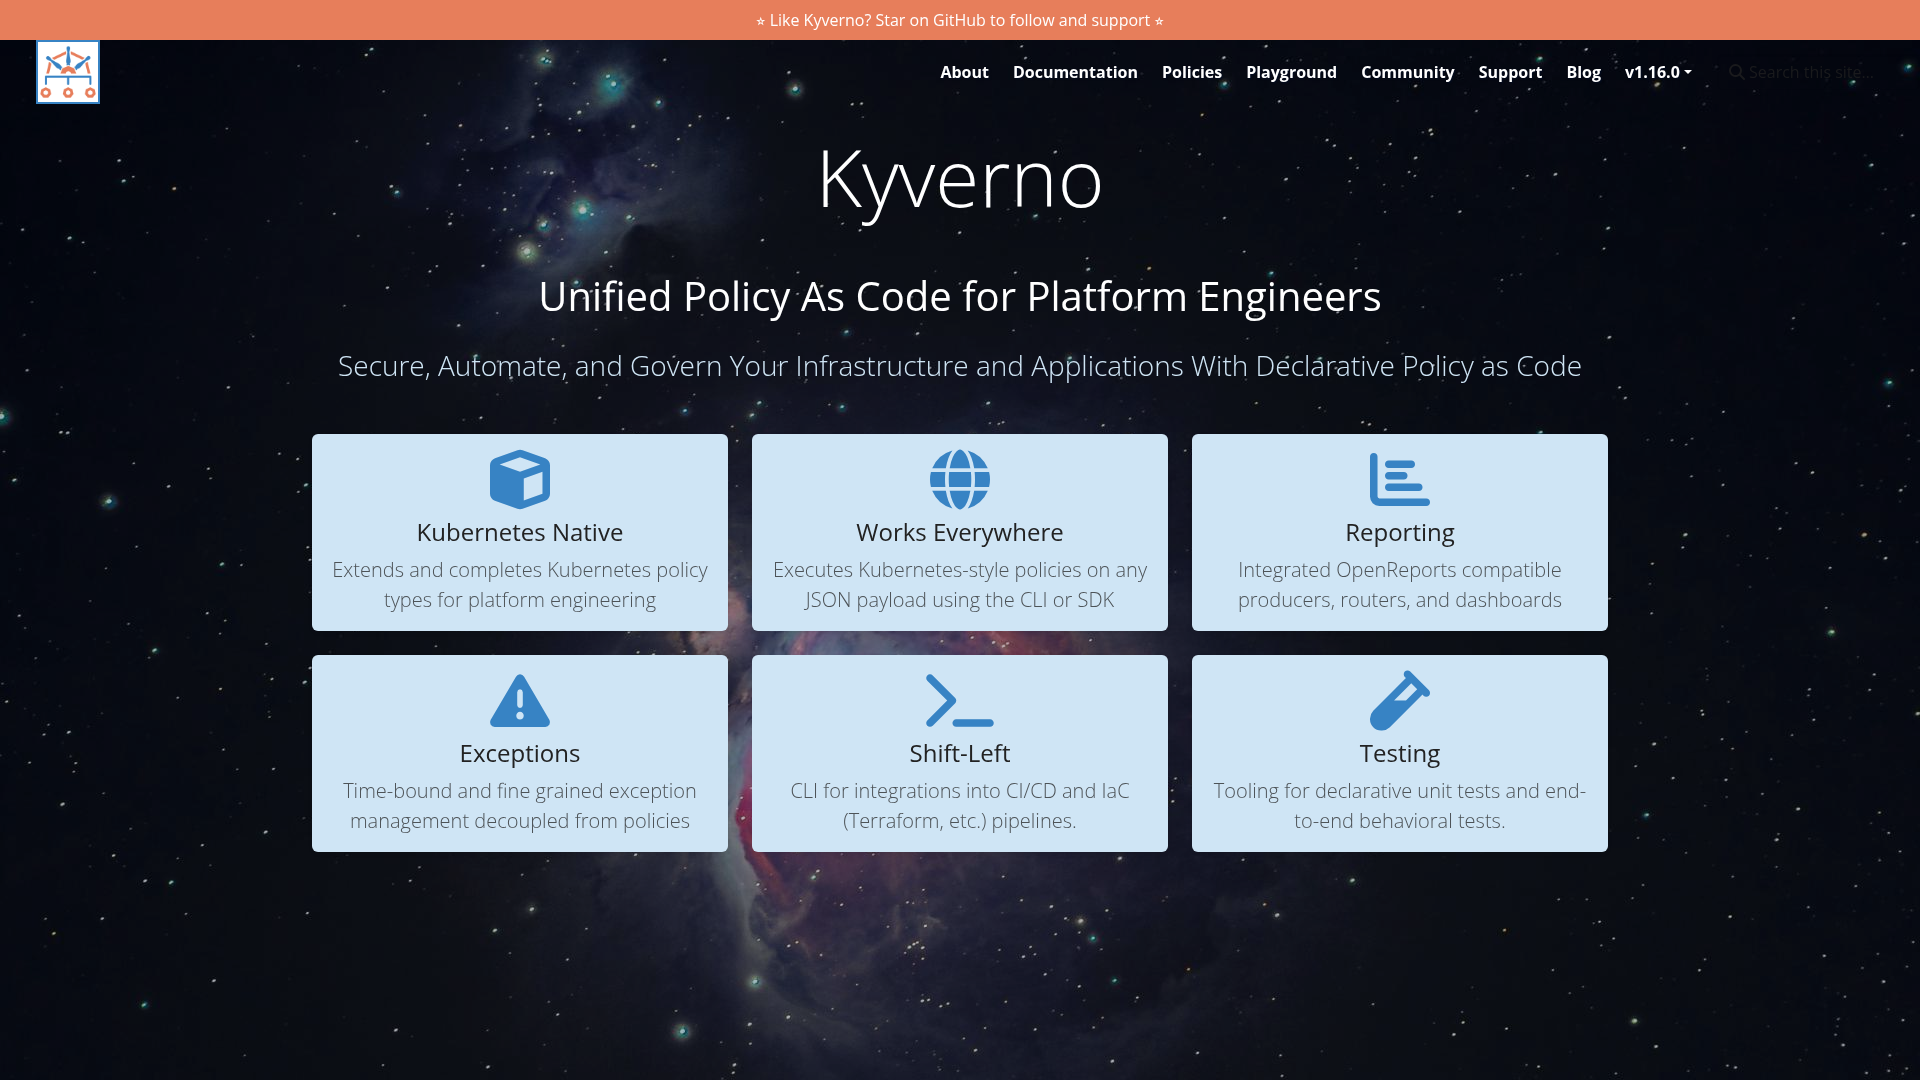
Task: Open the Reporting feature card
Action: [1399, 532]
